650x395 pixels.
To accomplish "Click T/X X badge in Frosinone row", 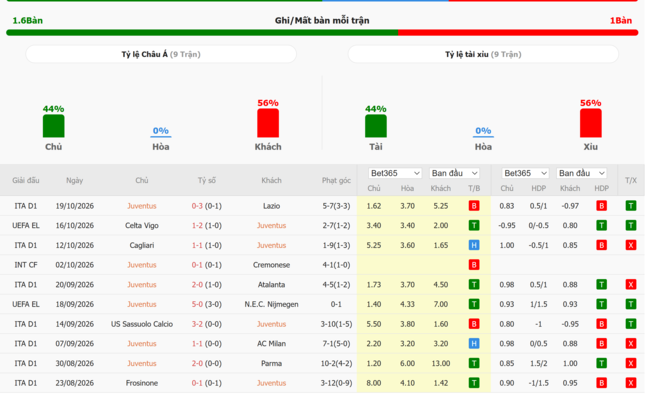I will 631,383.
